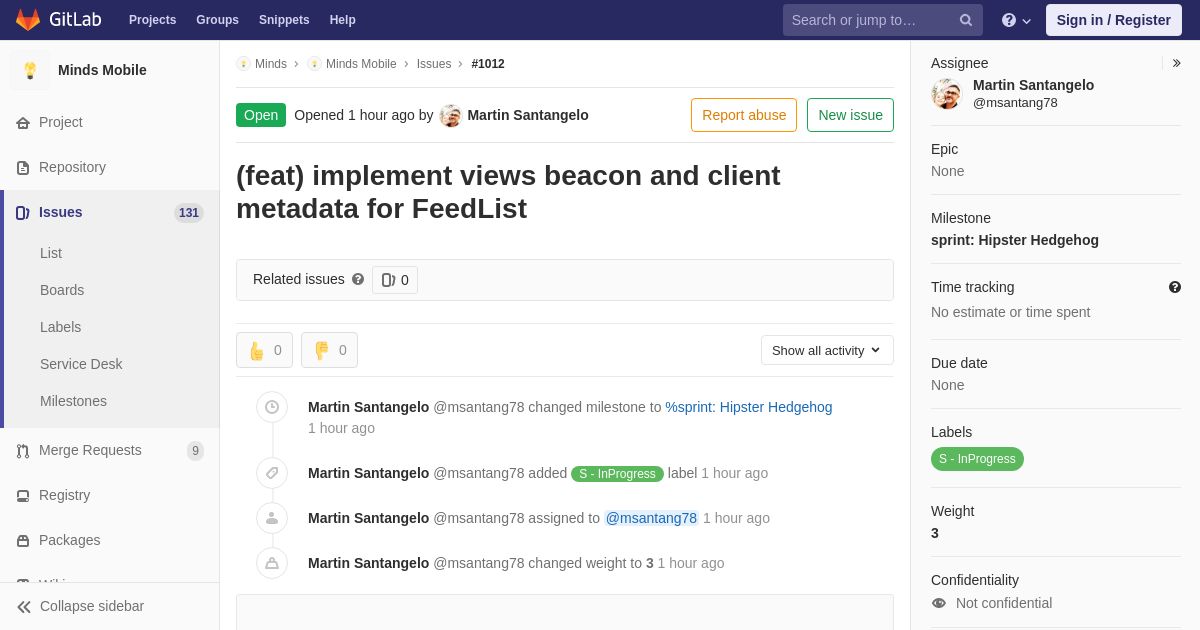The width and height of the screenshot is (1200, 630).
Task: Collapse right sidebar with double-arrow icon
Action: pos(1176,63)
